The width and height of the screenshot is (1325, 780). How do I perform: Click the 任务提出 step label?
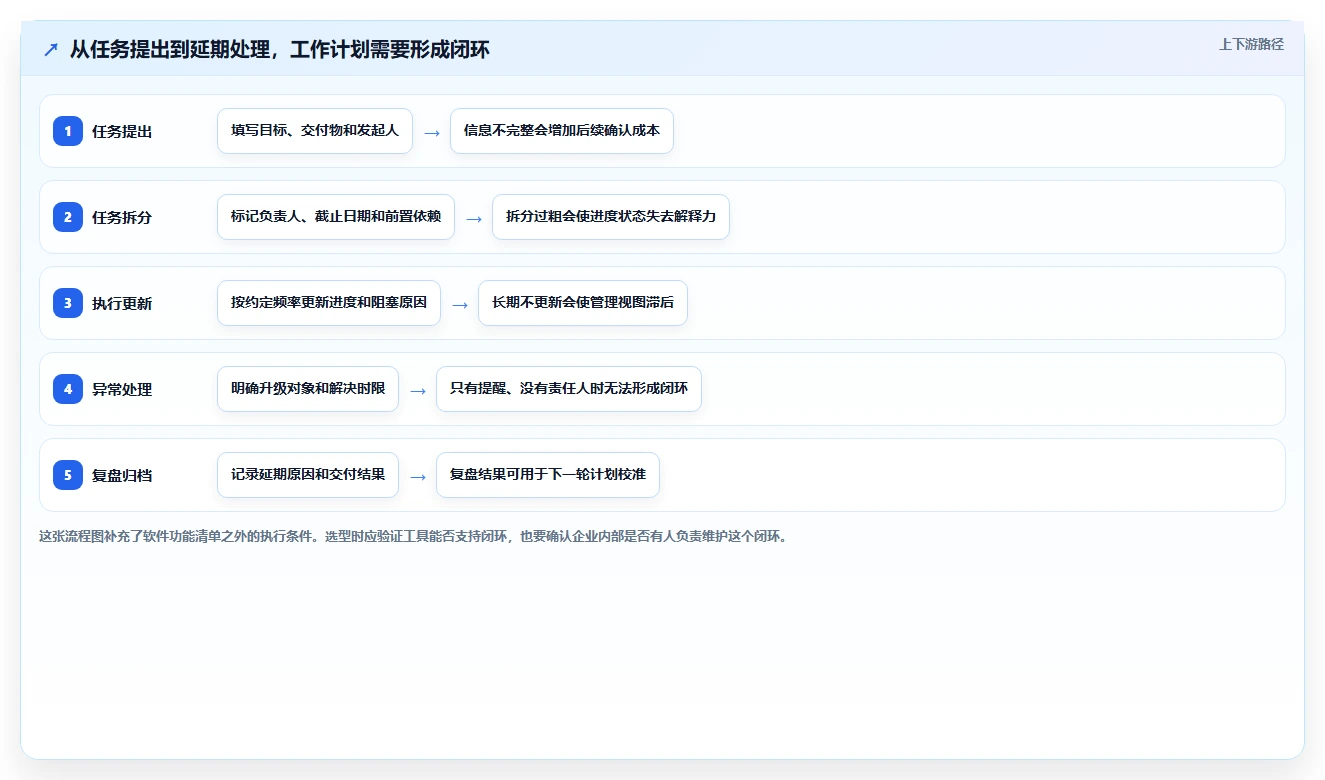point(122,131)
